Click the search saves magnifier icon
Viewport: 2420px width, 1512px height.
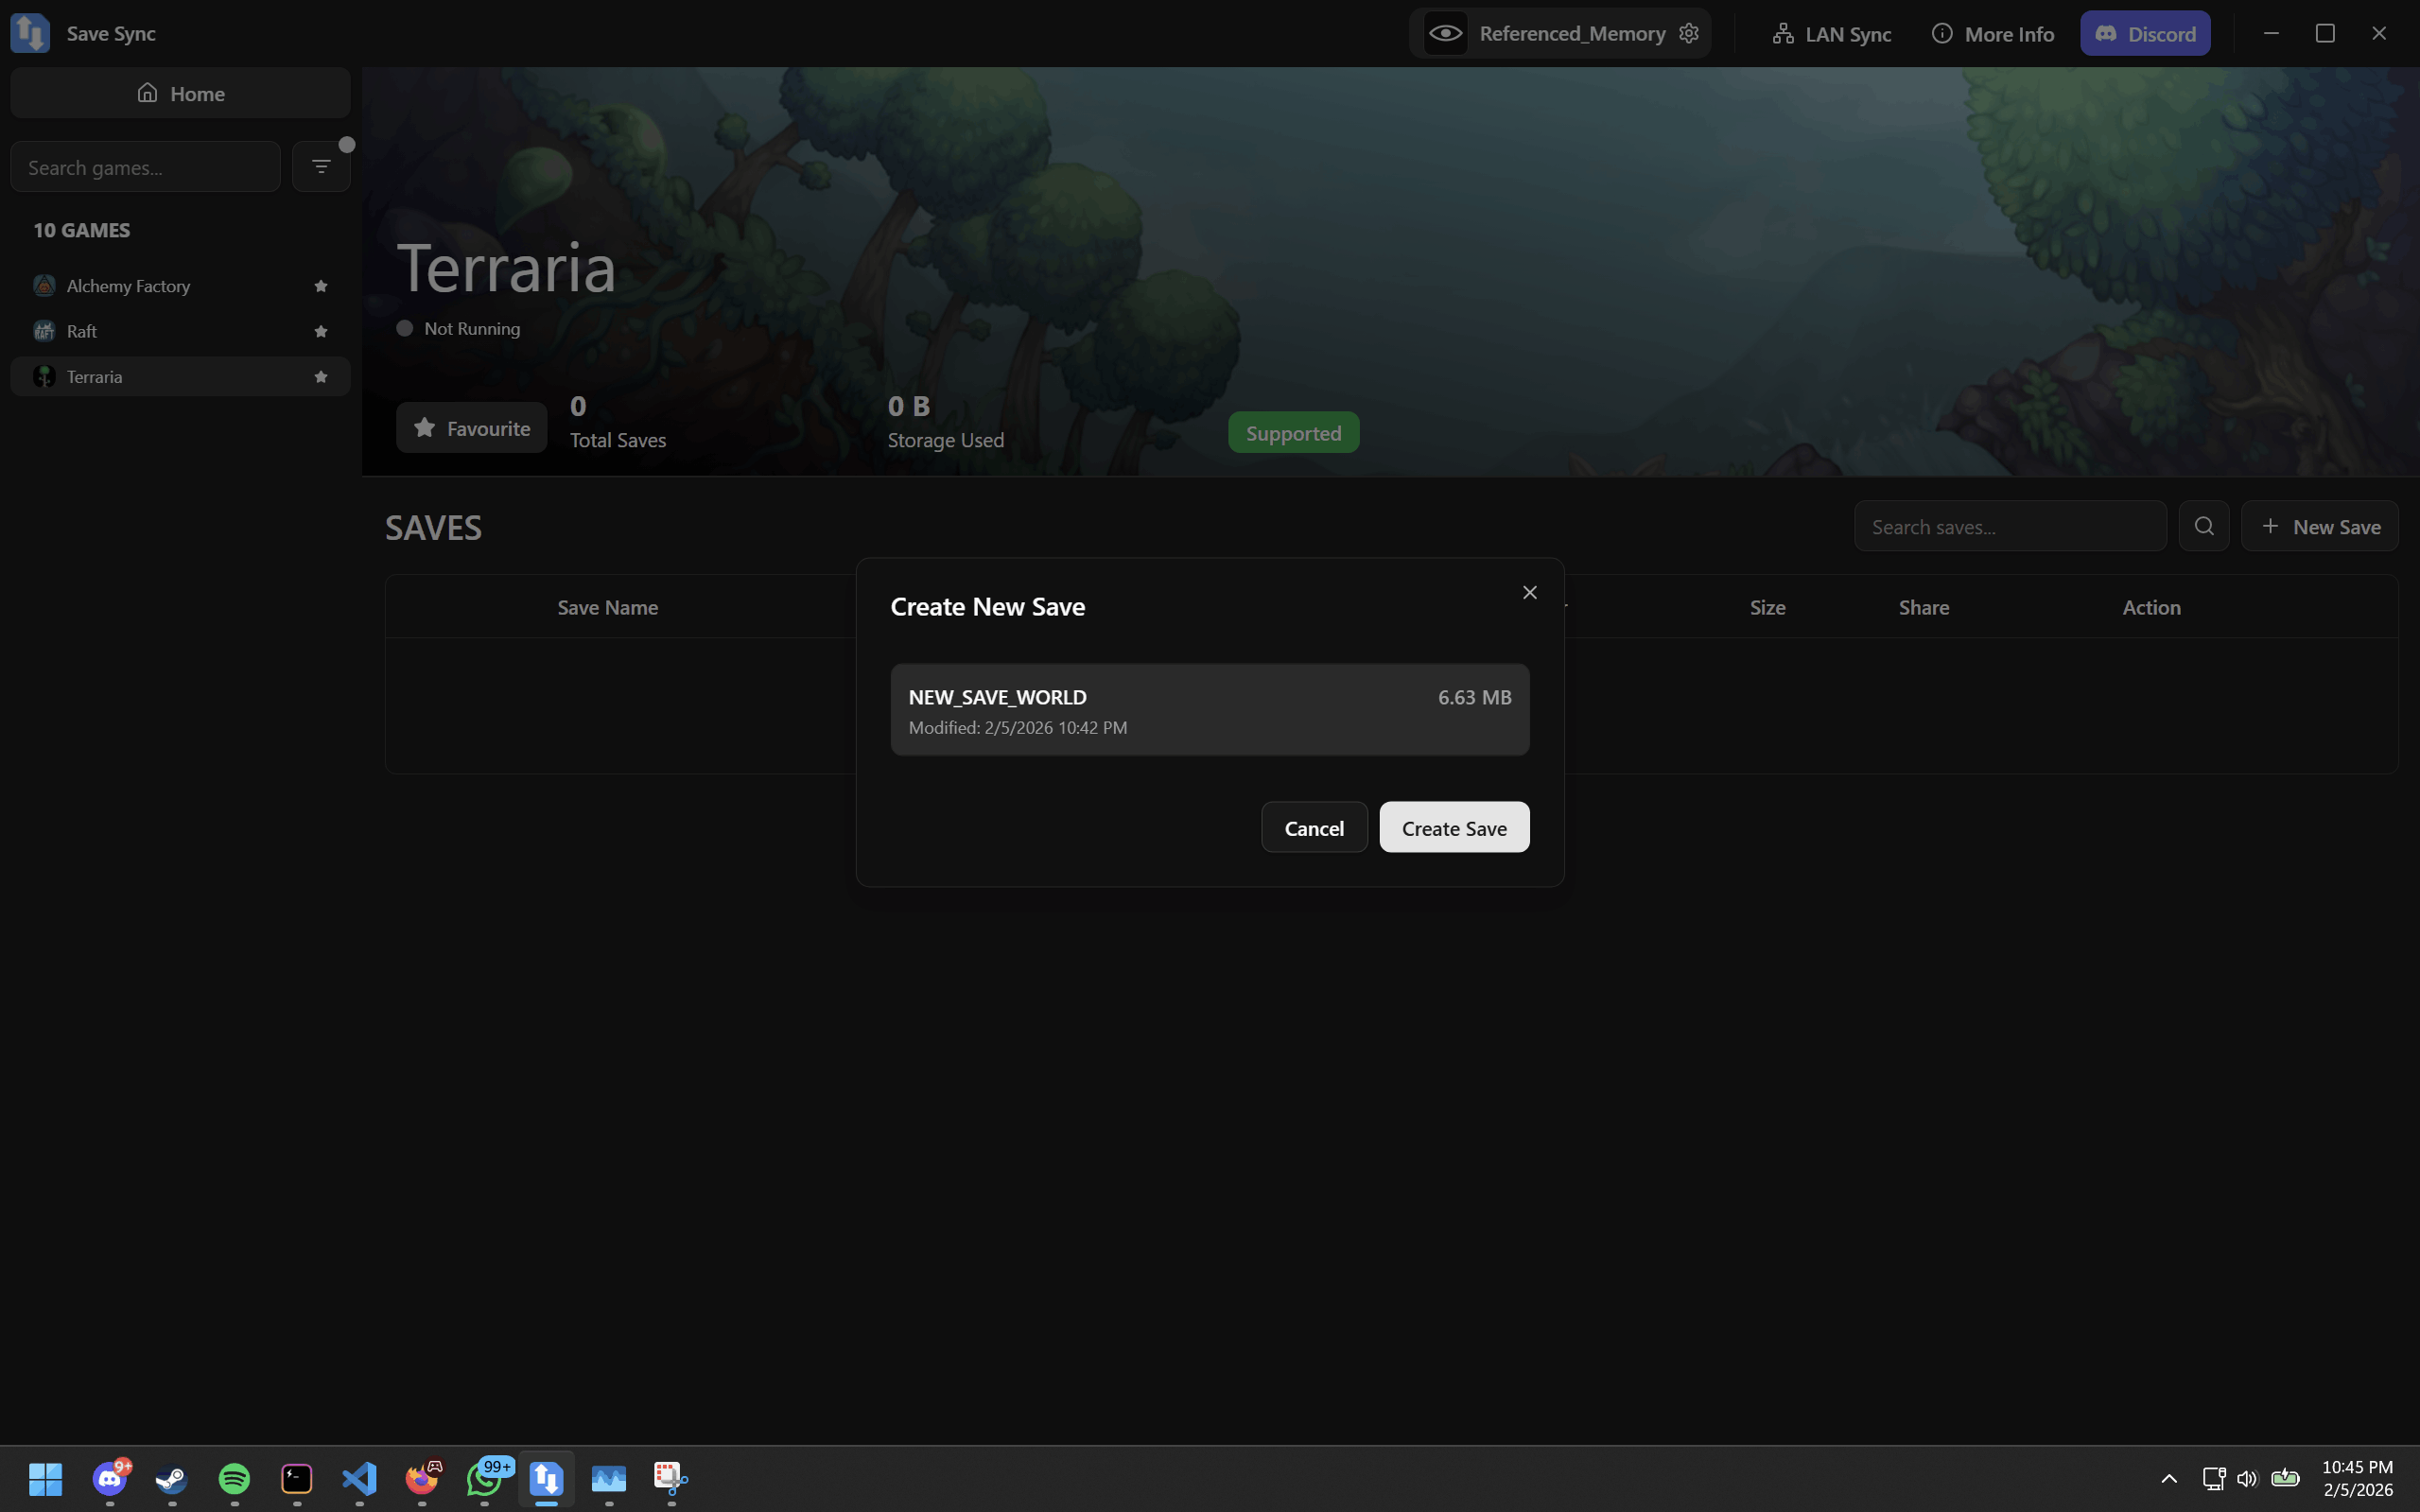2203,526
